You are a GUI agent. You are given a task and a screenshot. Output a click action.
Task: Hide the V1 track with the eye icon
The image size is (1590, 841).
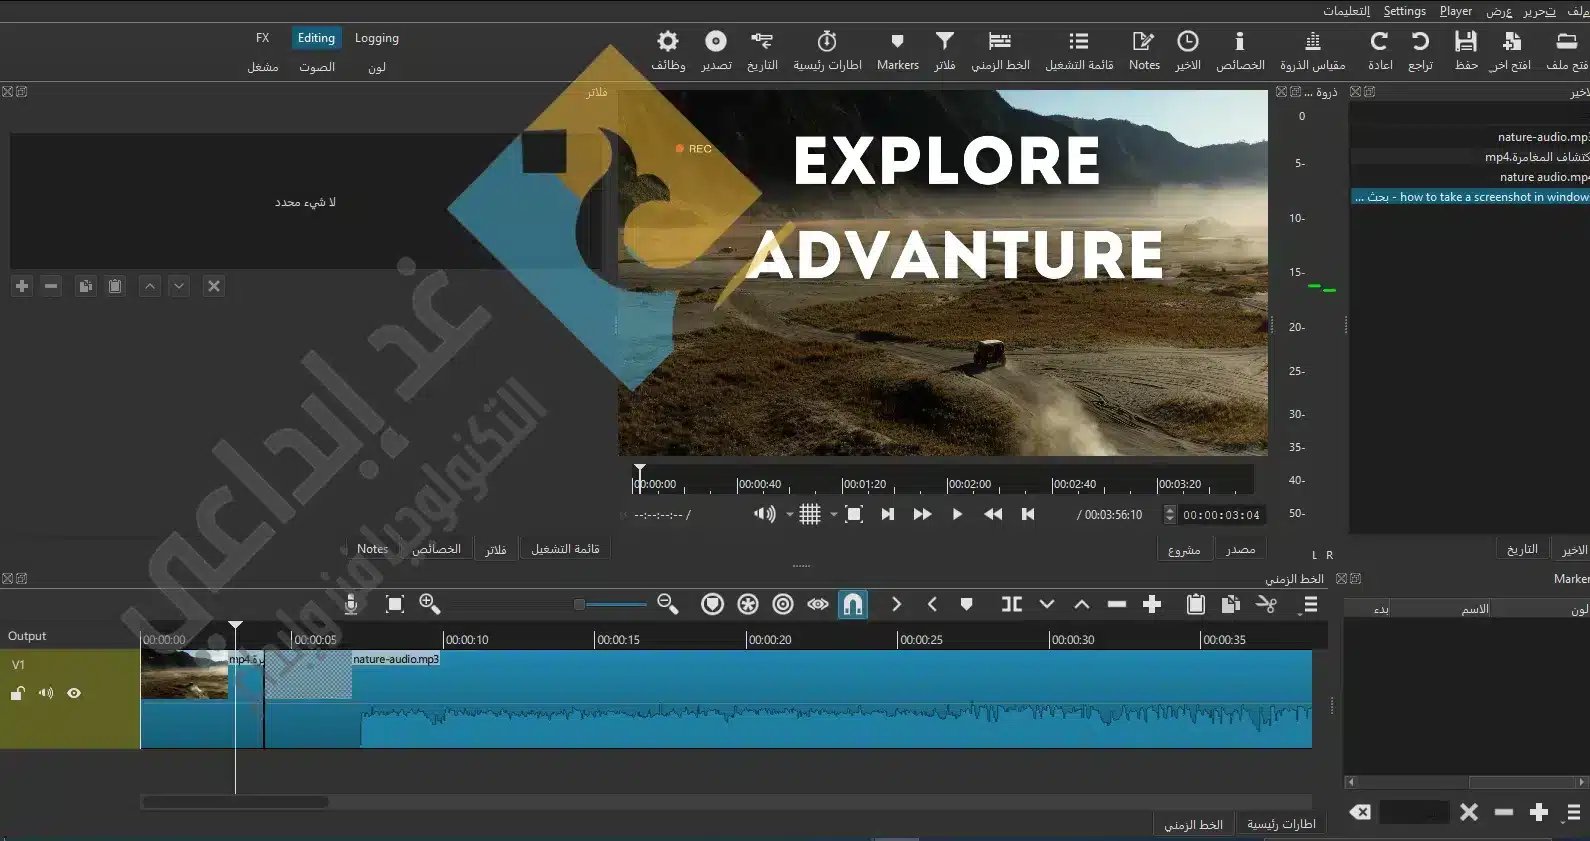tap(74, 693)
